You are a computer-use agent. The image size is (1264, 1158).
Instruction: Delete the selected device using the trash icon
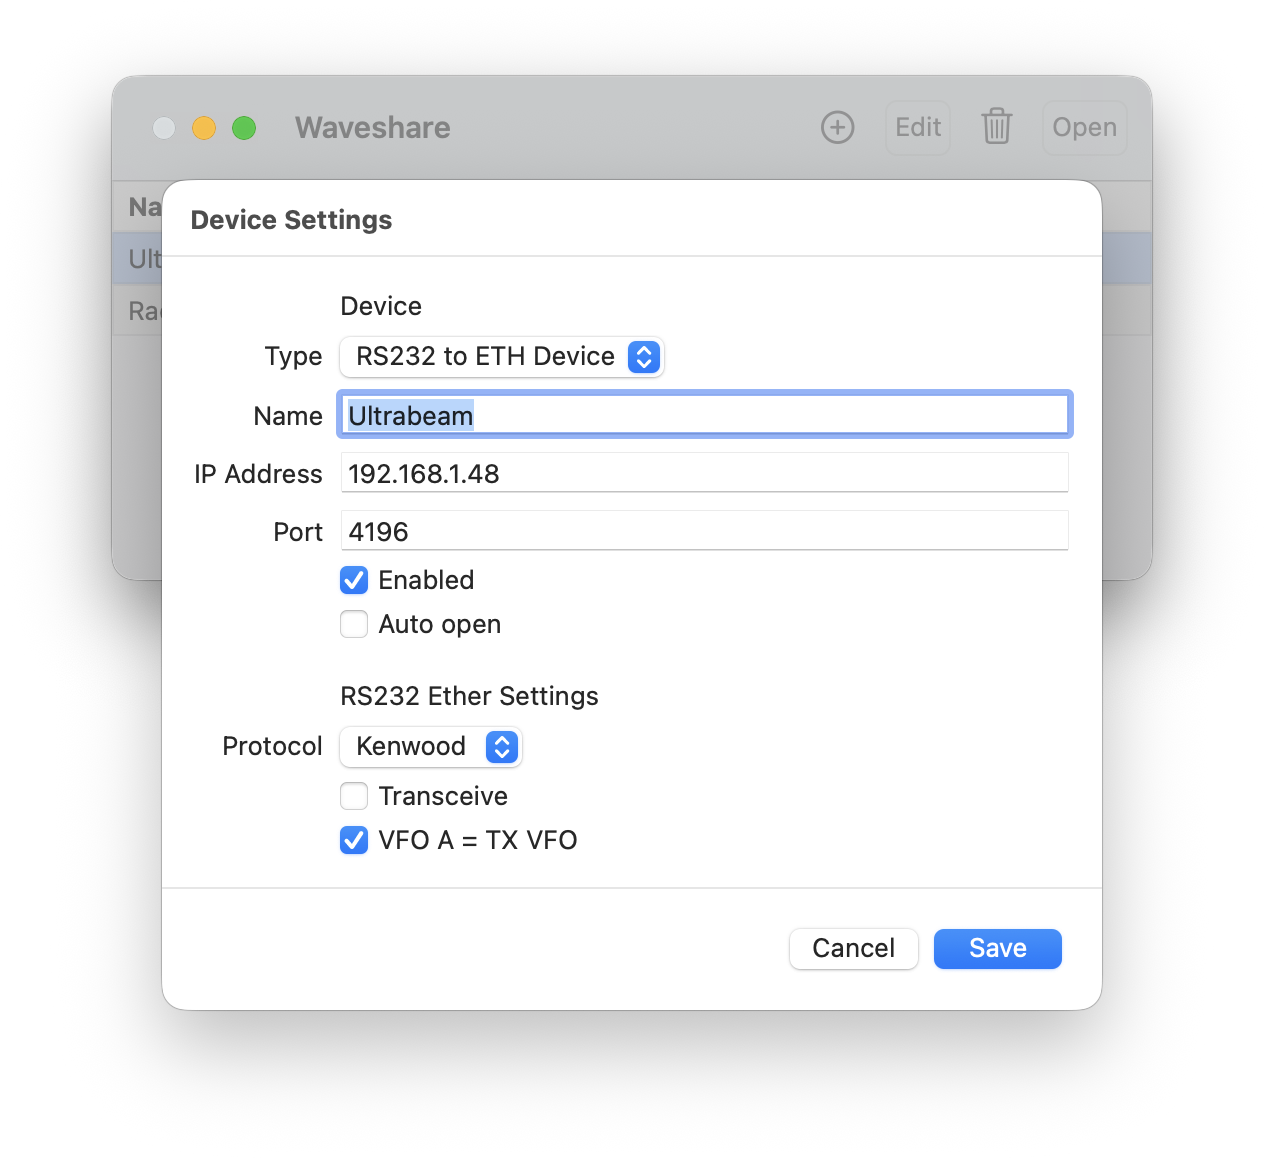click(x=996, y=127)
